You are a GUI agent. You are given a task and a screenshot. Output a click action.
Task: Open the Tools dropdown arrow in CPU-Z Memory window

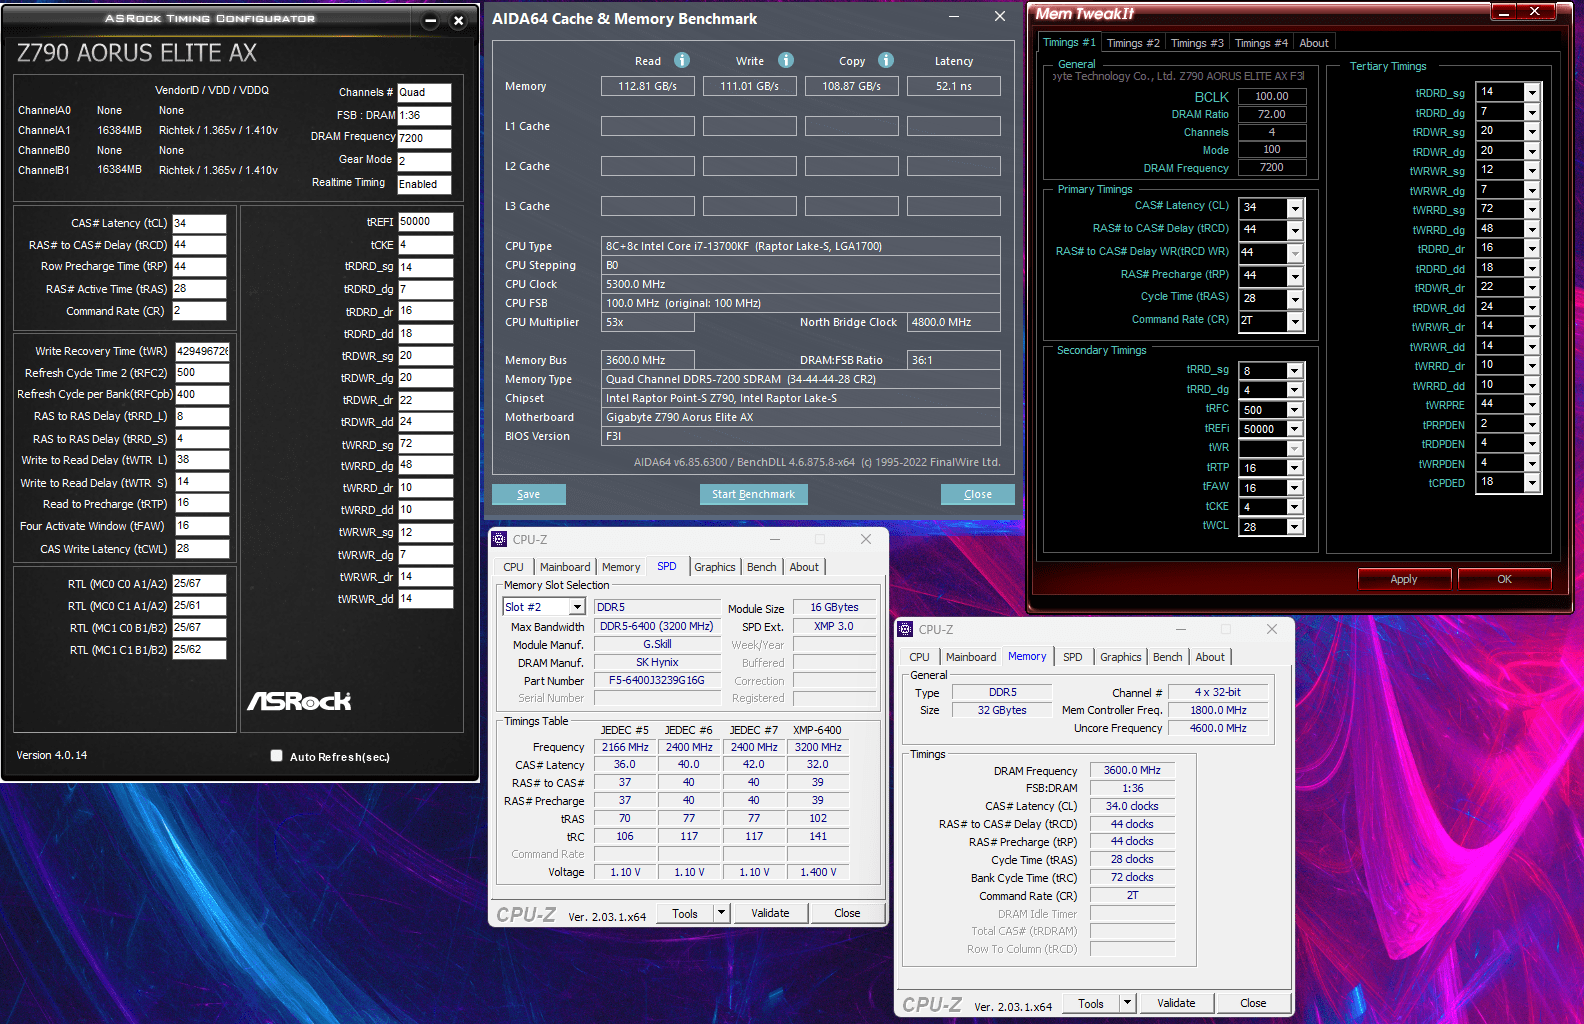tap(1127, 1003)
